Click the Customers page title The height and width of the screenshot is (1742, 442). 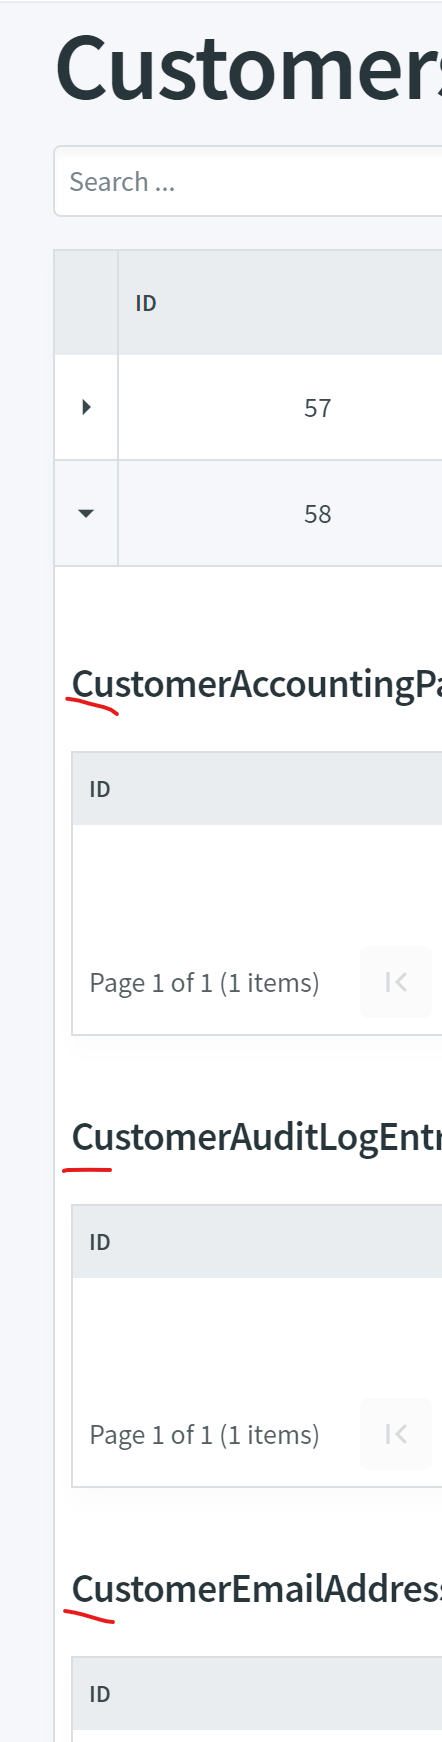coord(249,69)
